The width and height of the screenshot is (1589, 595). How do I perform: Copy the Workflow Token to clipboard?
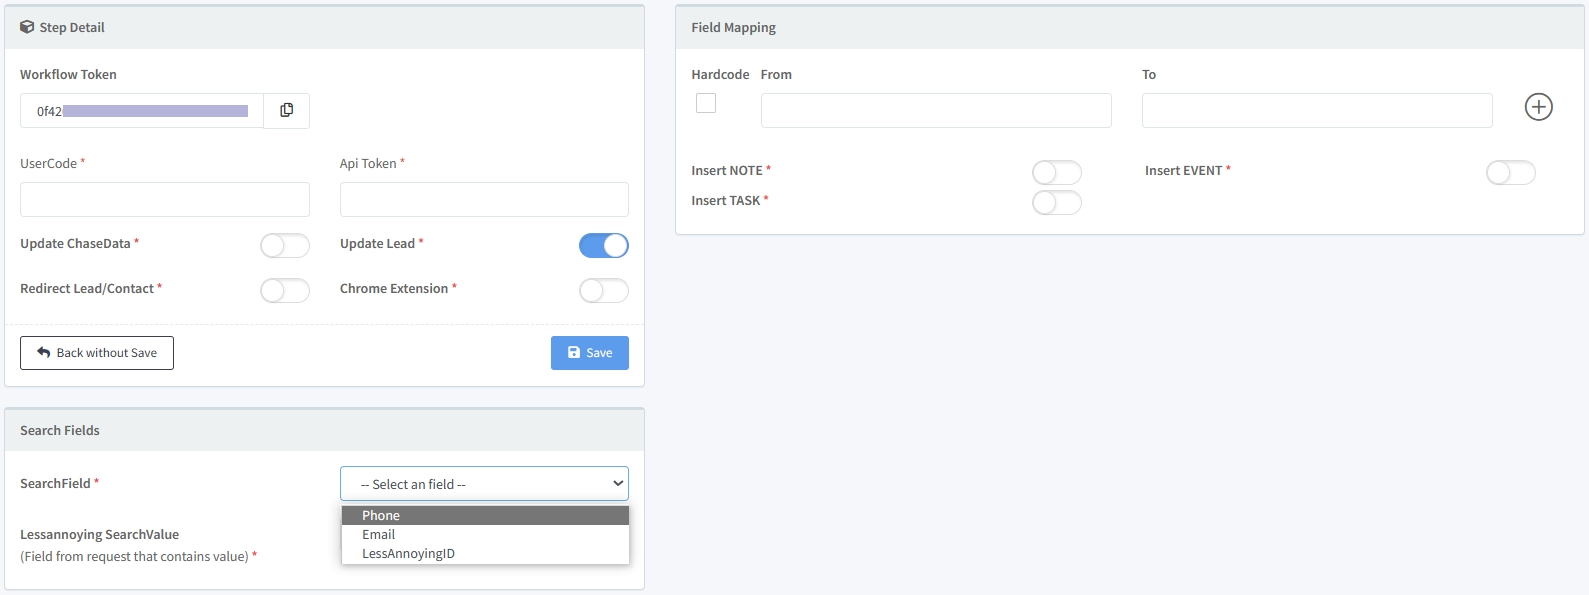287,111
